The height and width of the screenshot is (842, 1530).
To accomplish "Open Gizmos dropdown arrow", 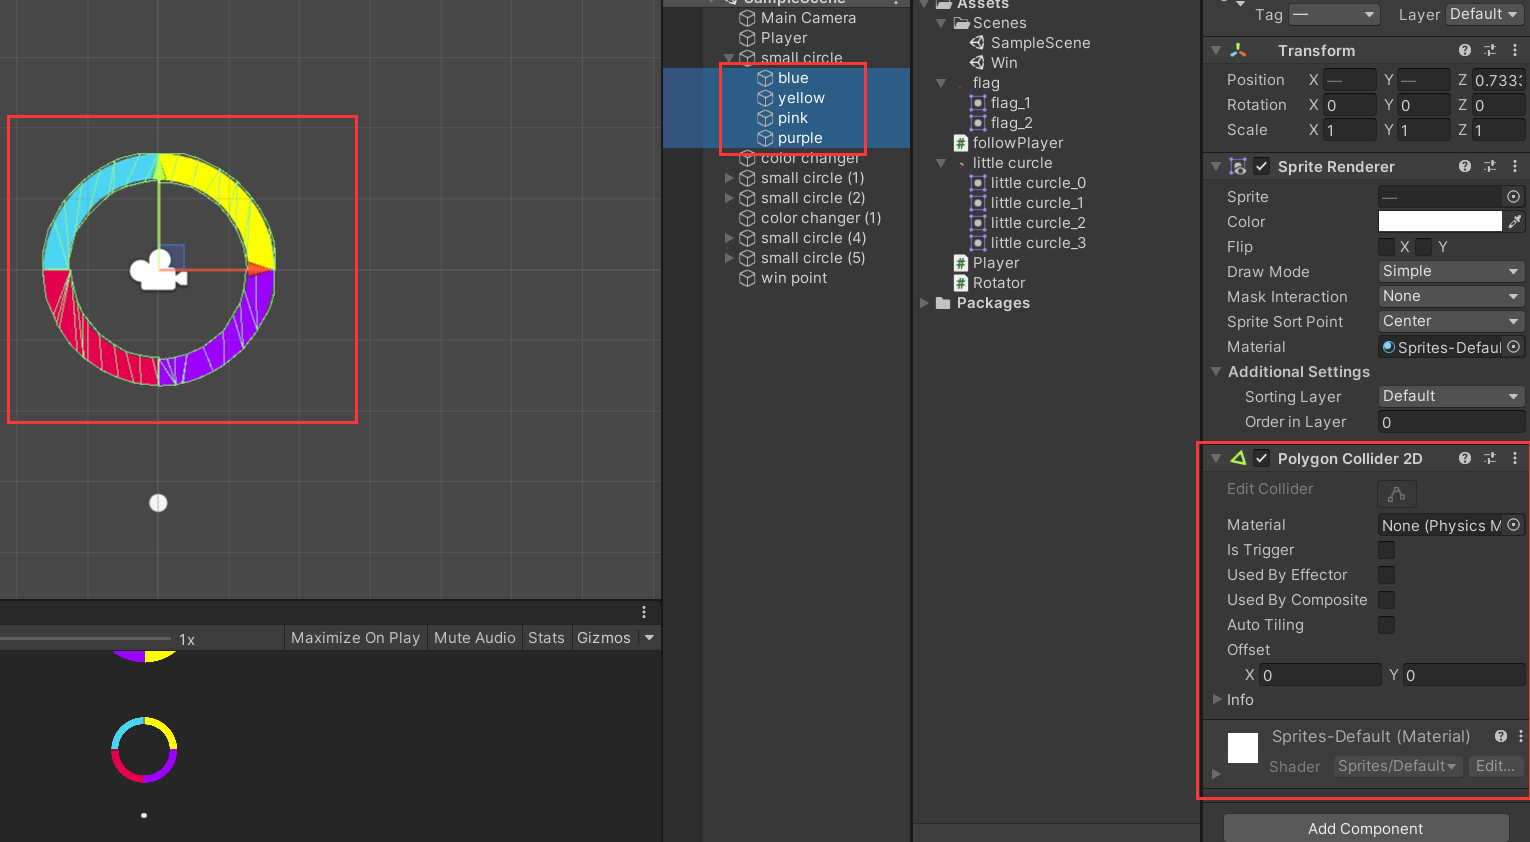I will tap(649, 638).
